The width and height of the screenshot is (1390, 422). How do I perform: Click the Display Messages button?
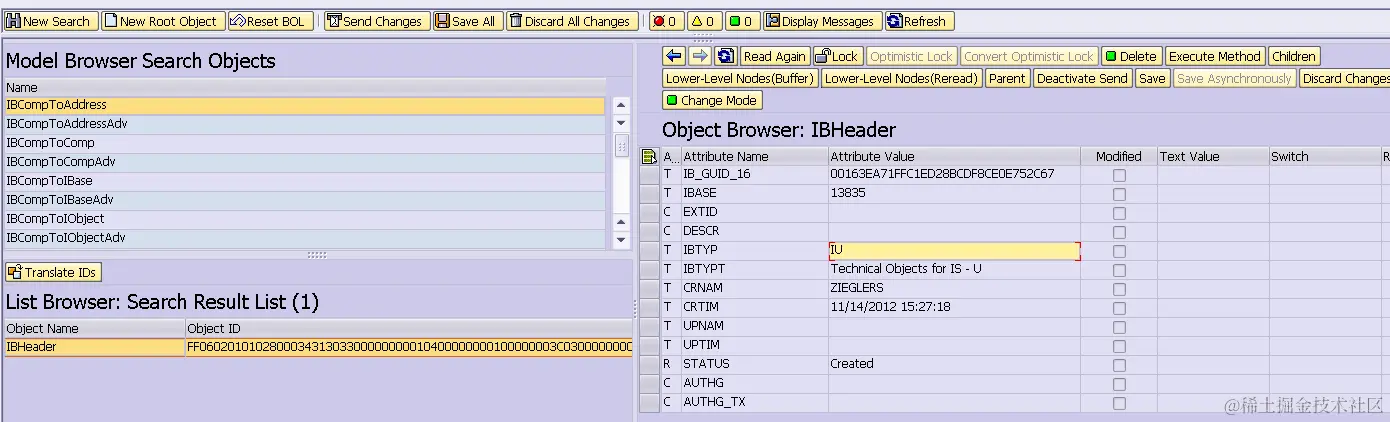pyautogui.click(x=822, y=21)
